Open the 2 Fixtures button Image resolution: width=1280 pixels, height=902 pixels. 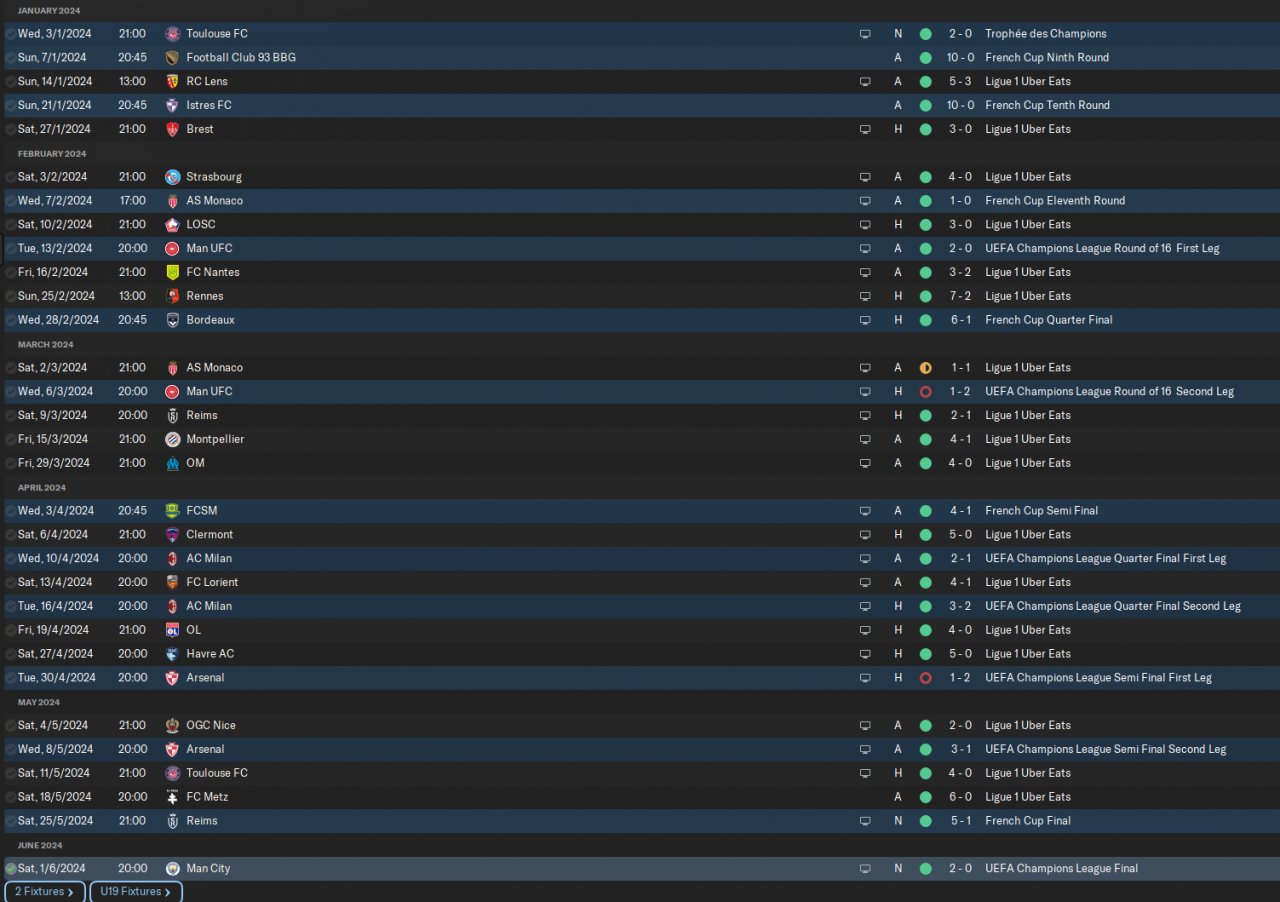(44, 892)
